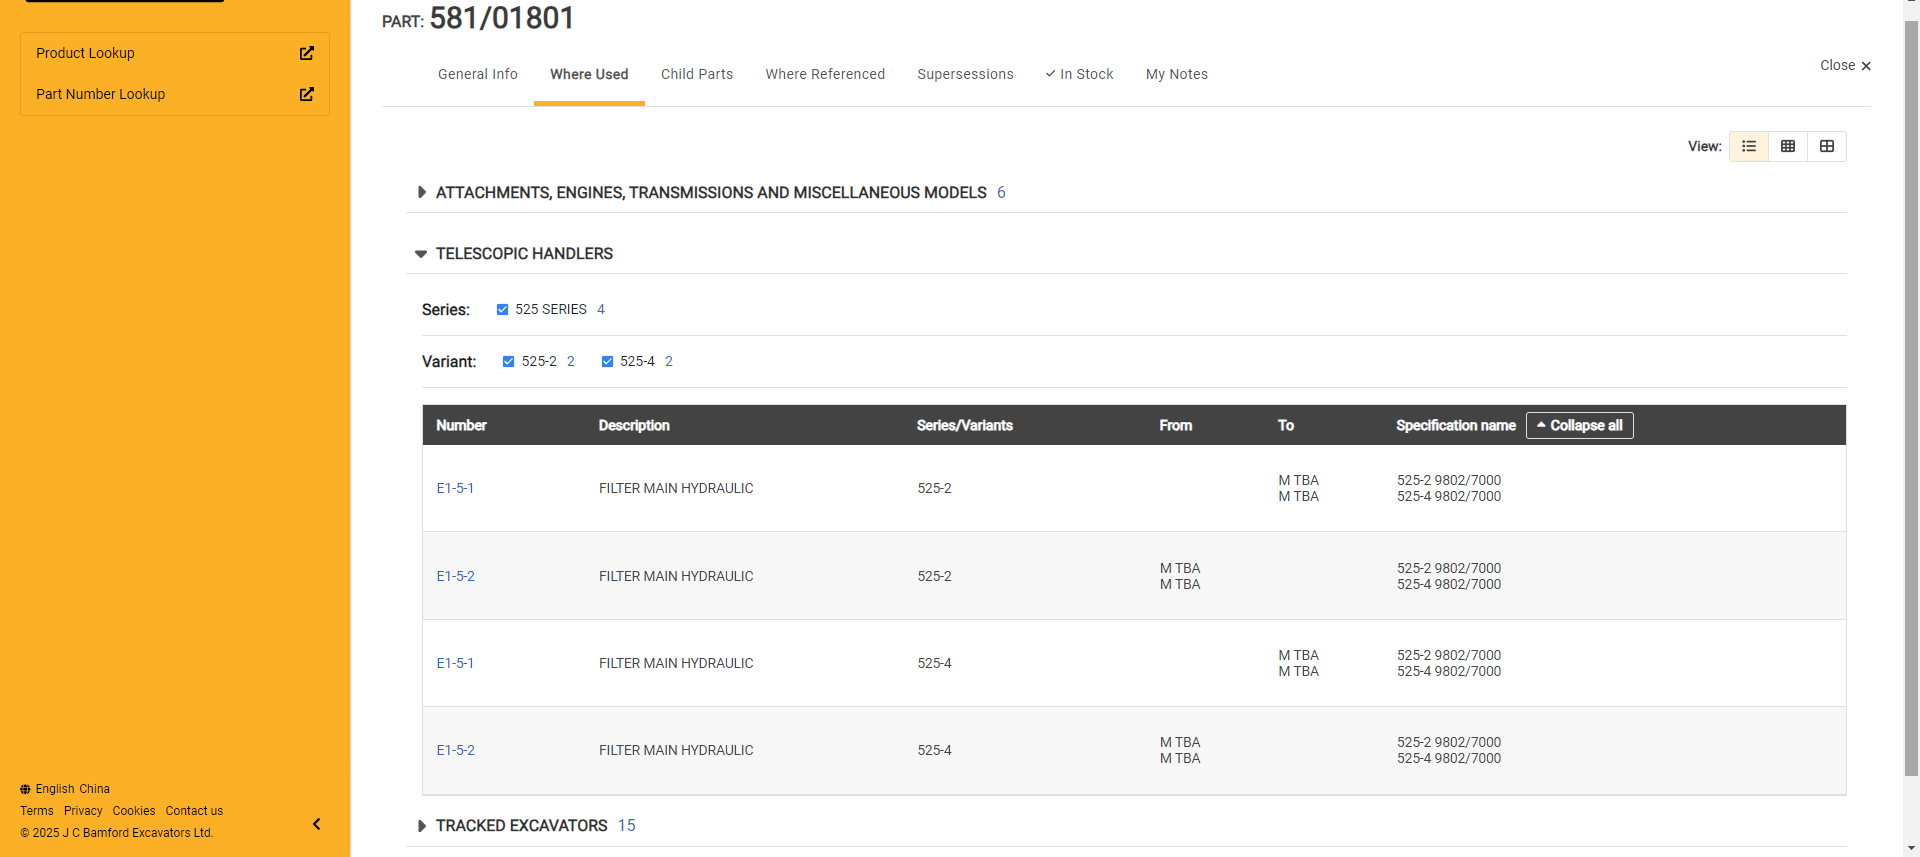Image resolution: width=1920 pixels, height=857 pixels.
Task: Click the Product Lookup external link icon
Action: [307, 53]
